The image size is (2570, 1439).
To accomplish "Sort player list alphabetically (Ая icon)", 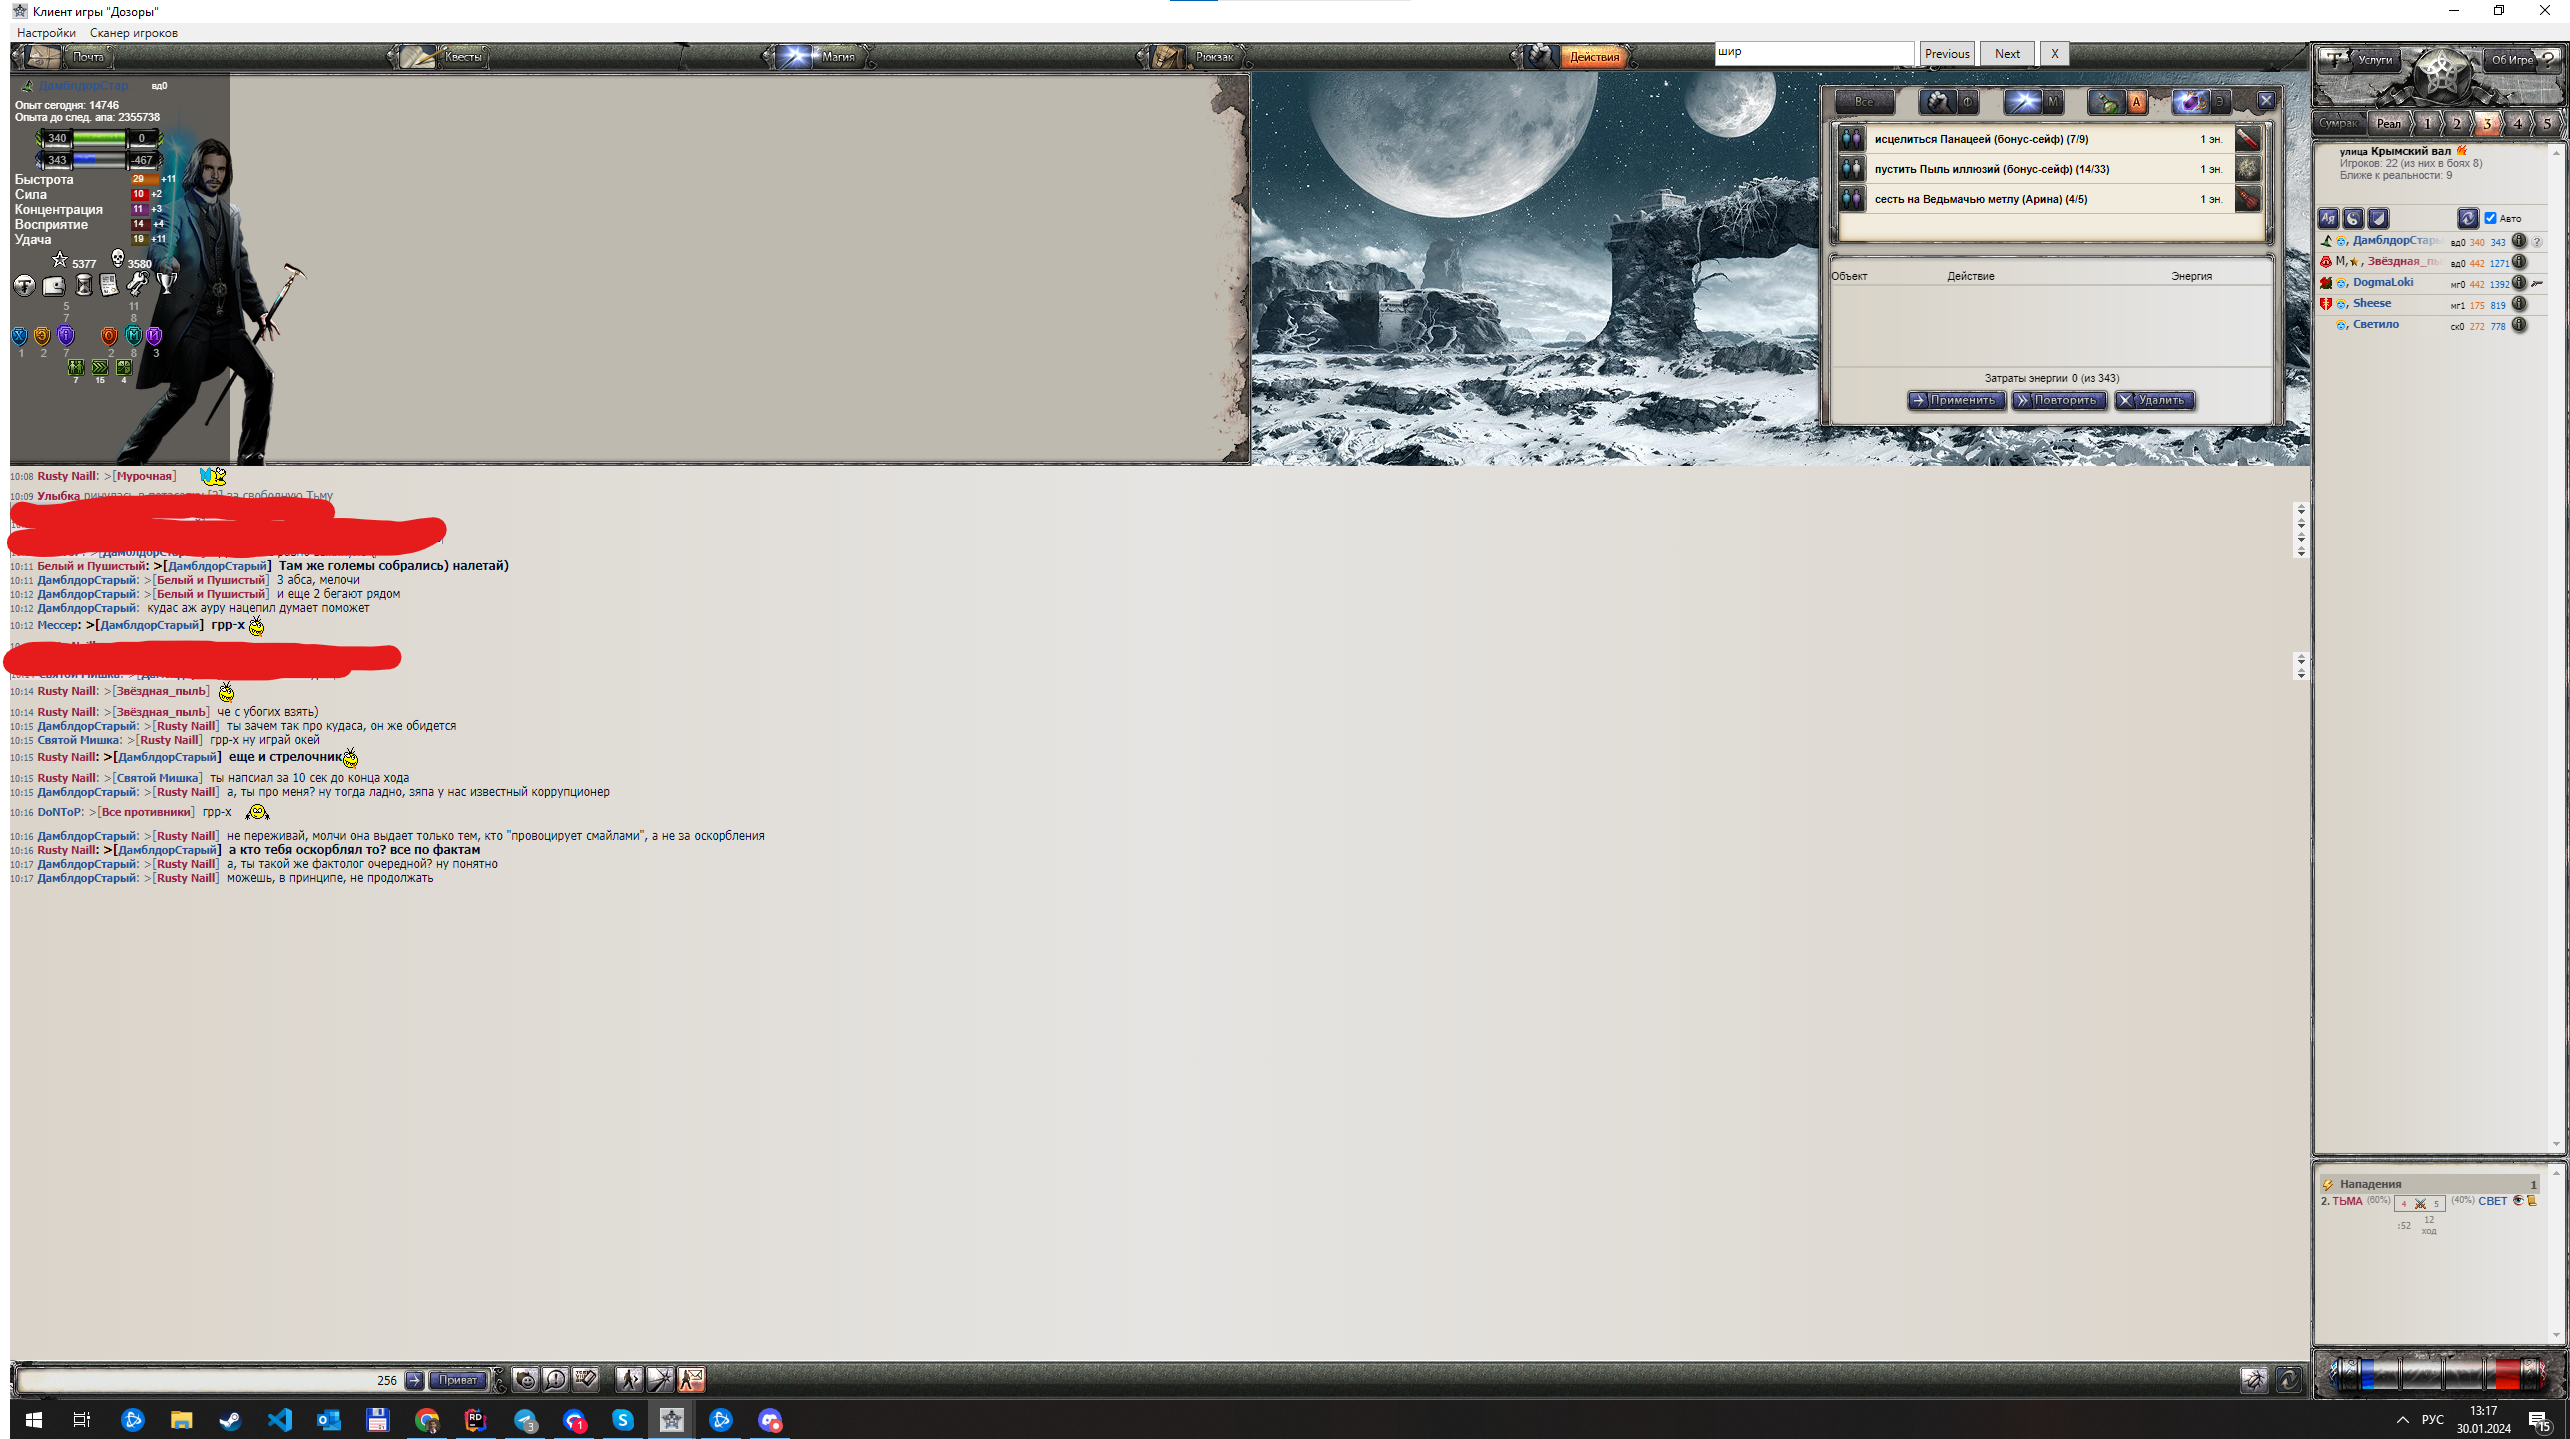I will (x=2328, y=218).
